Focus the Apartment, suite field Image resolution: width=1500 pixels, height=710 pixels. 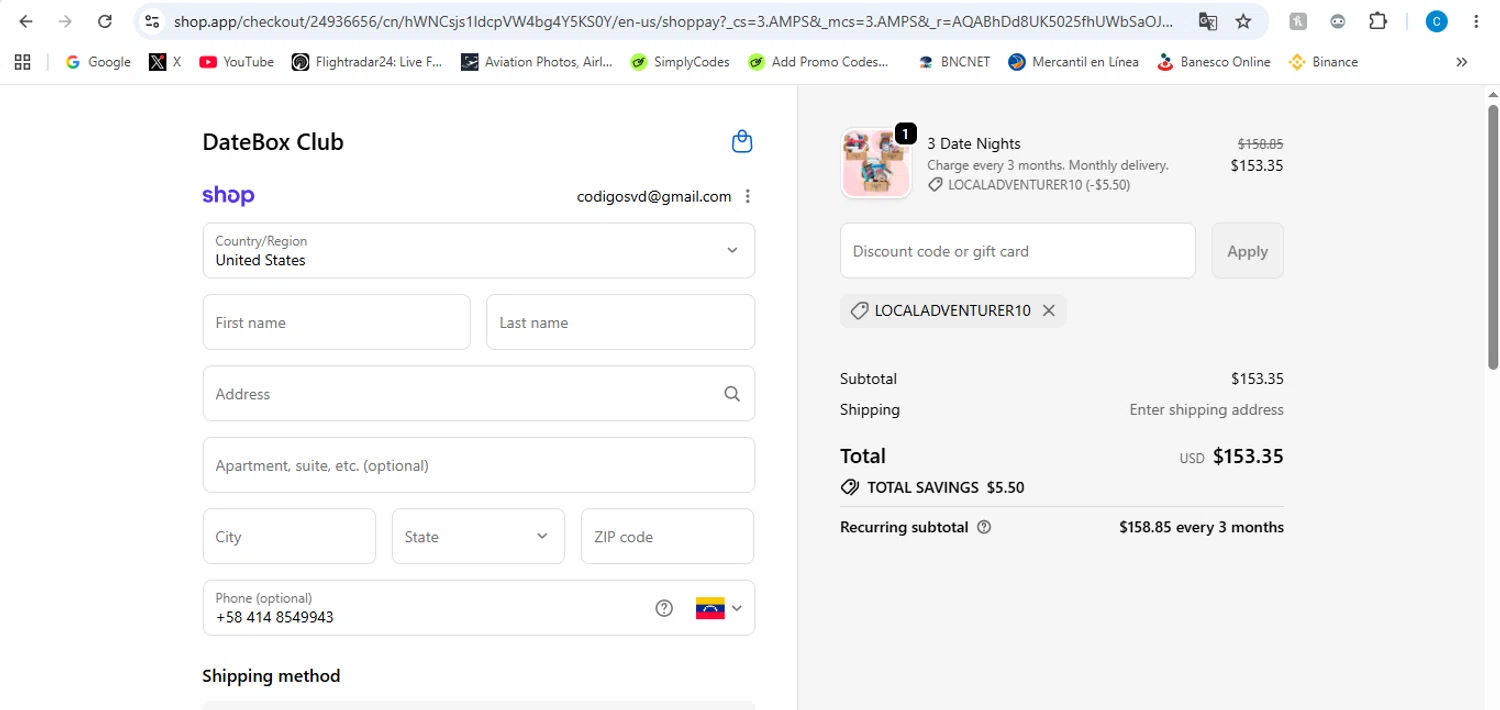tap(479, 465)
